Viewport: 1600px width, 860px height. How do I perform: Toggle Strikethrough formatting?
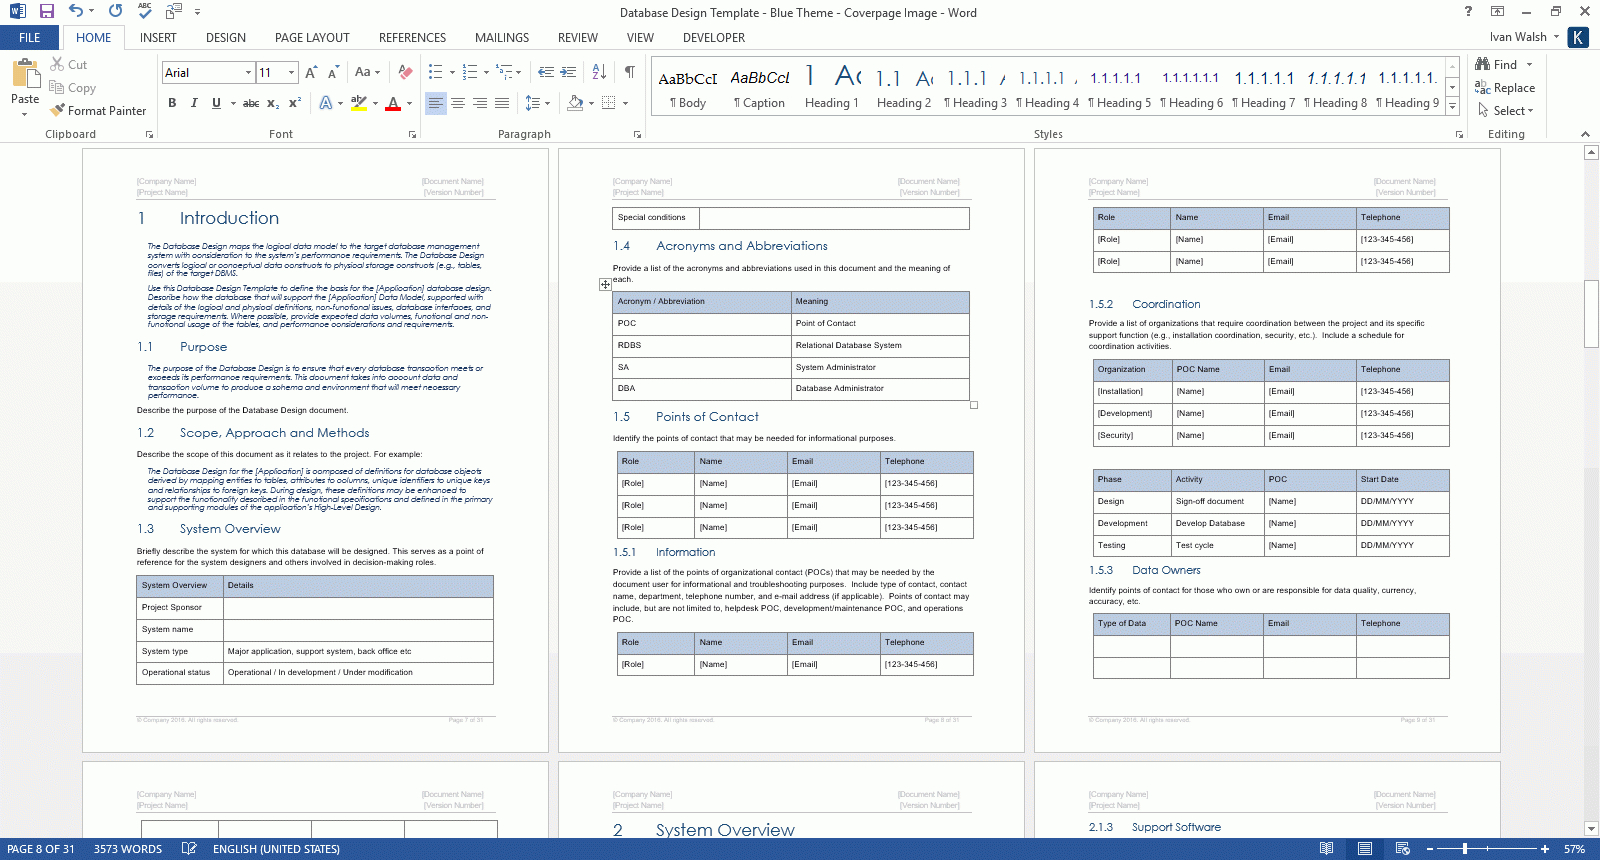click(251, 103)
